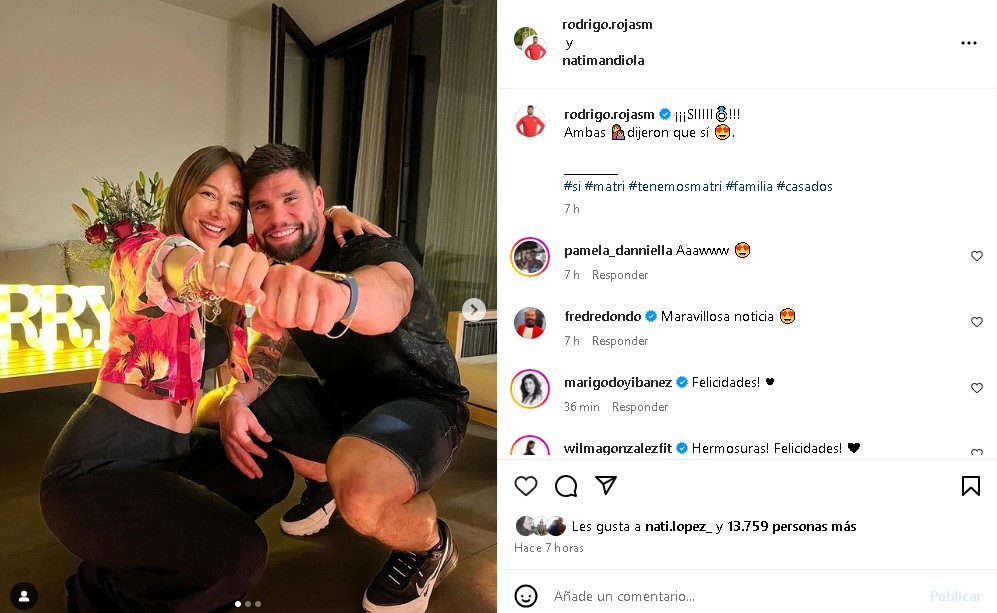Image resolution: width=997 pixels, height=613 pixels.
Task: Reply to fredredondo's comment
Action: pyautogui.click(x=620, y=341)
